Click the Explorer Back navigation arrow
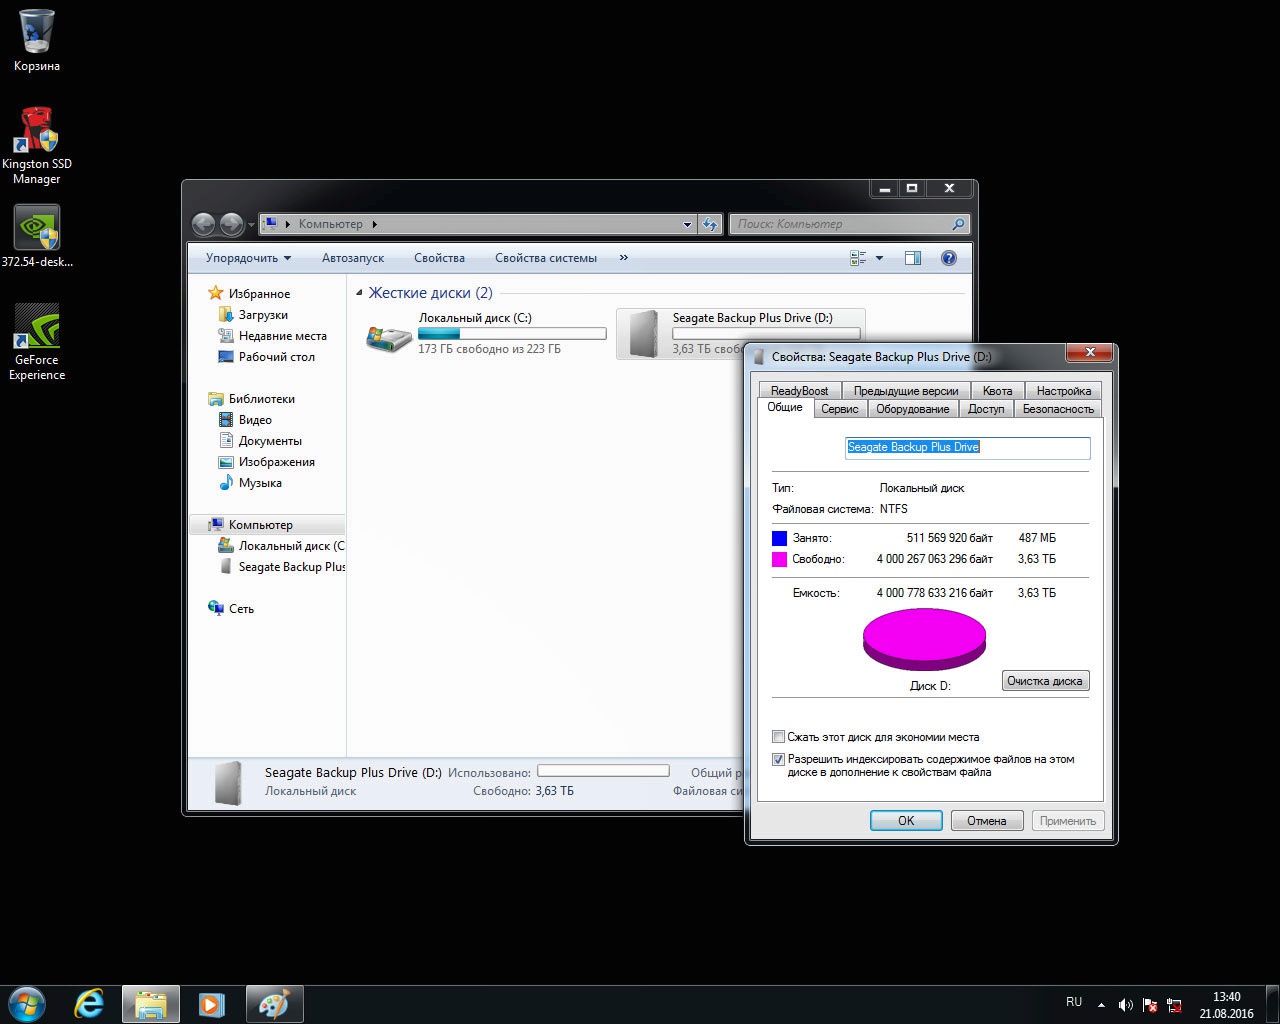The height and width of the screenshot is (1024, 1280). [x=204, y=224]
